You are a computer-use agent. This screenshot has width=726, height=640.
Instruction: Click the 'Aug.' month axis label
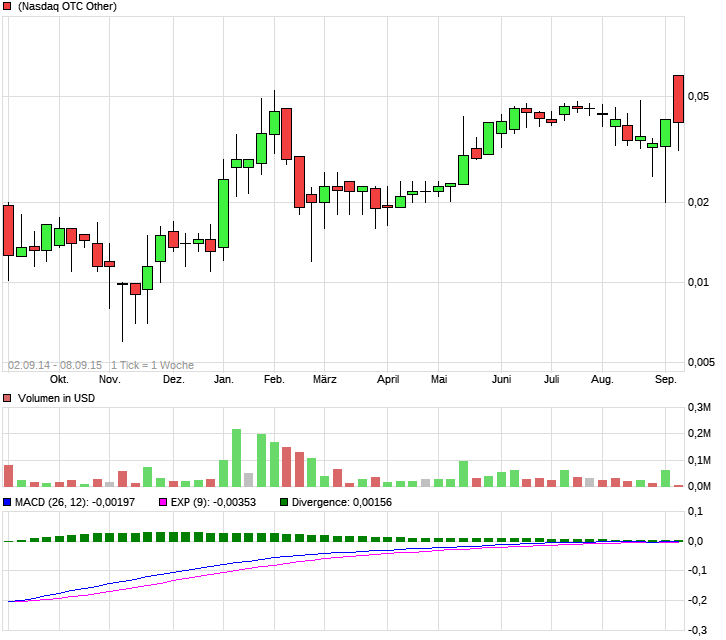pyautogui.click(x=602, y=380)
